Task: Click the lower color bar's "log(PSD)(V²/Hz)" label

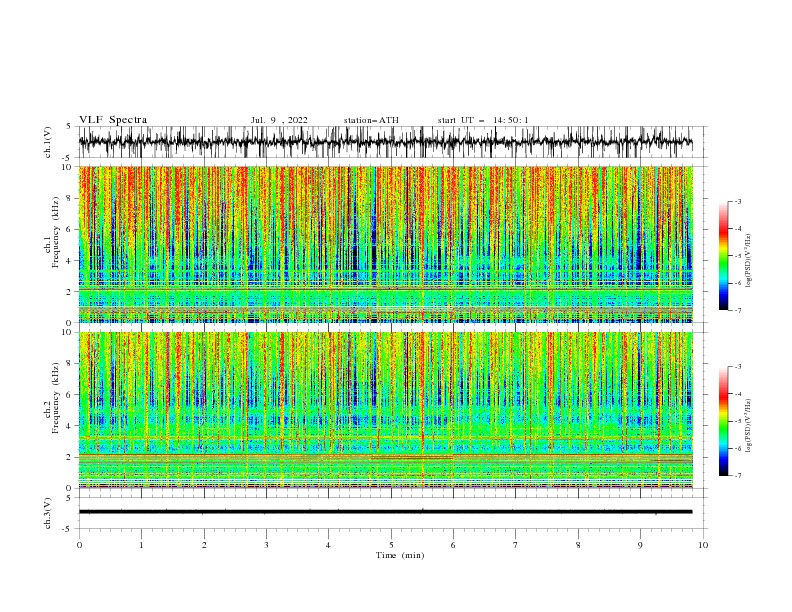Action: pos(748,426)
